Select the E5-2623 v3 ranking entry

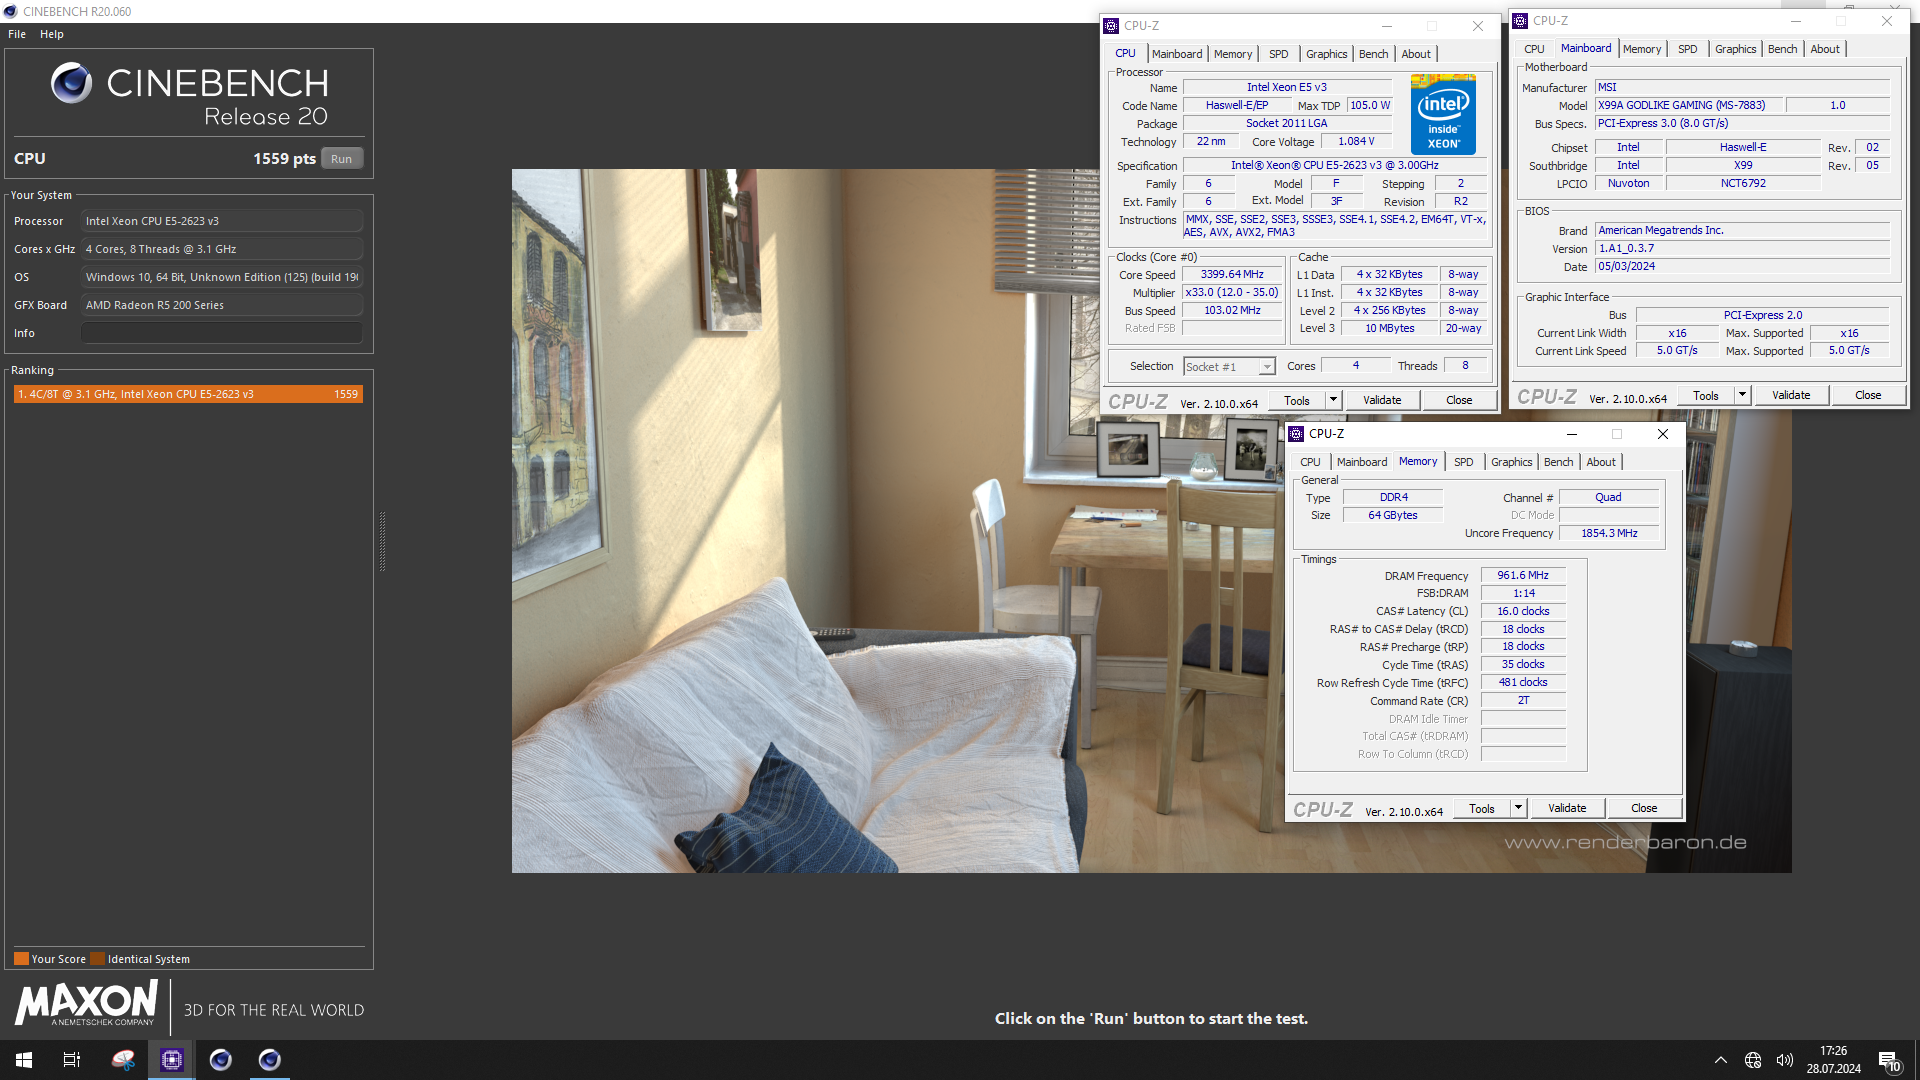[x=188, y=394]
